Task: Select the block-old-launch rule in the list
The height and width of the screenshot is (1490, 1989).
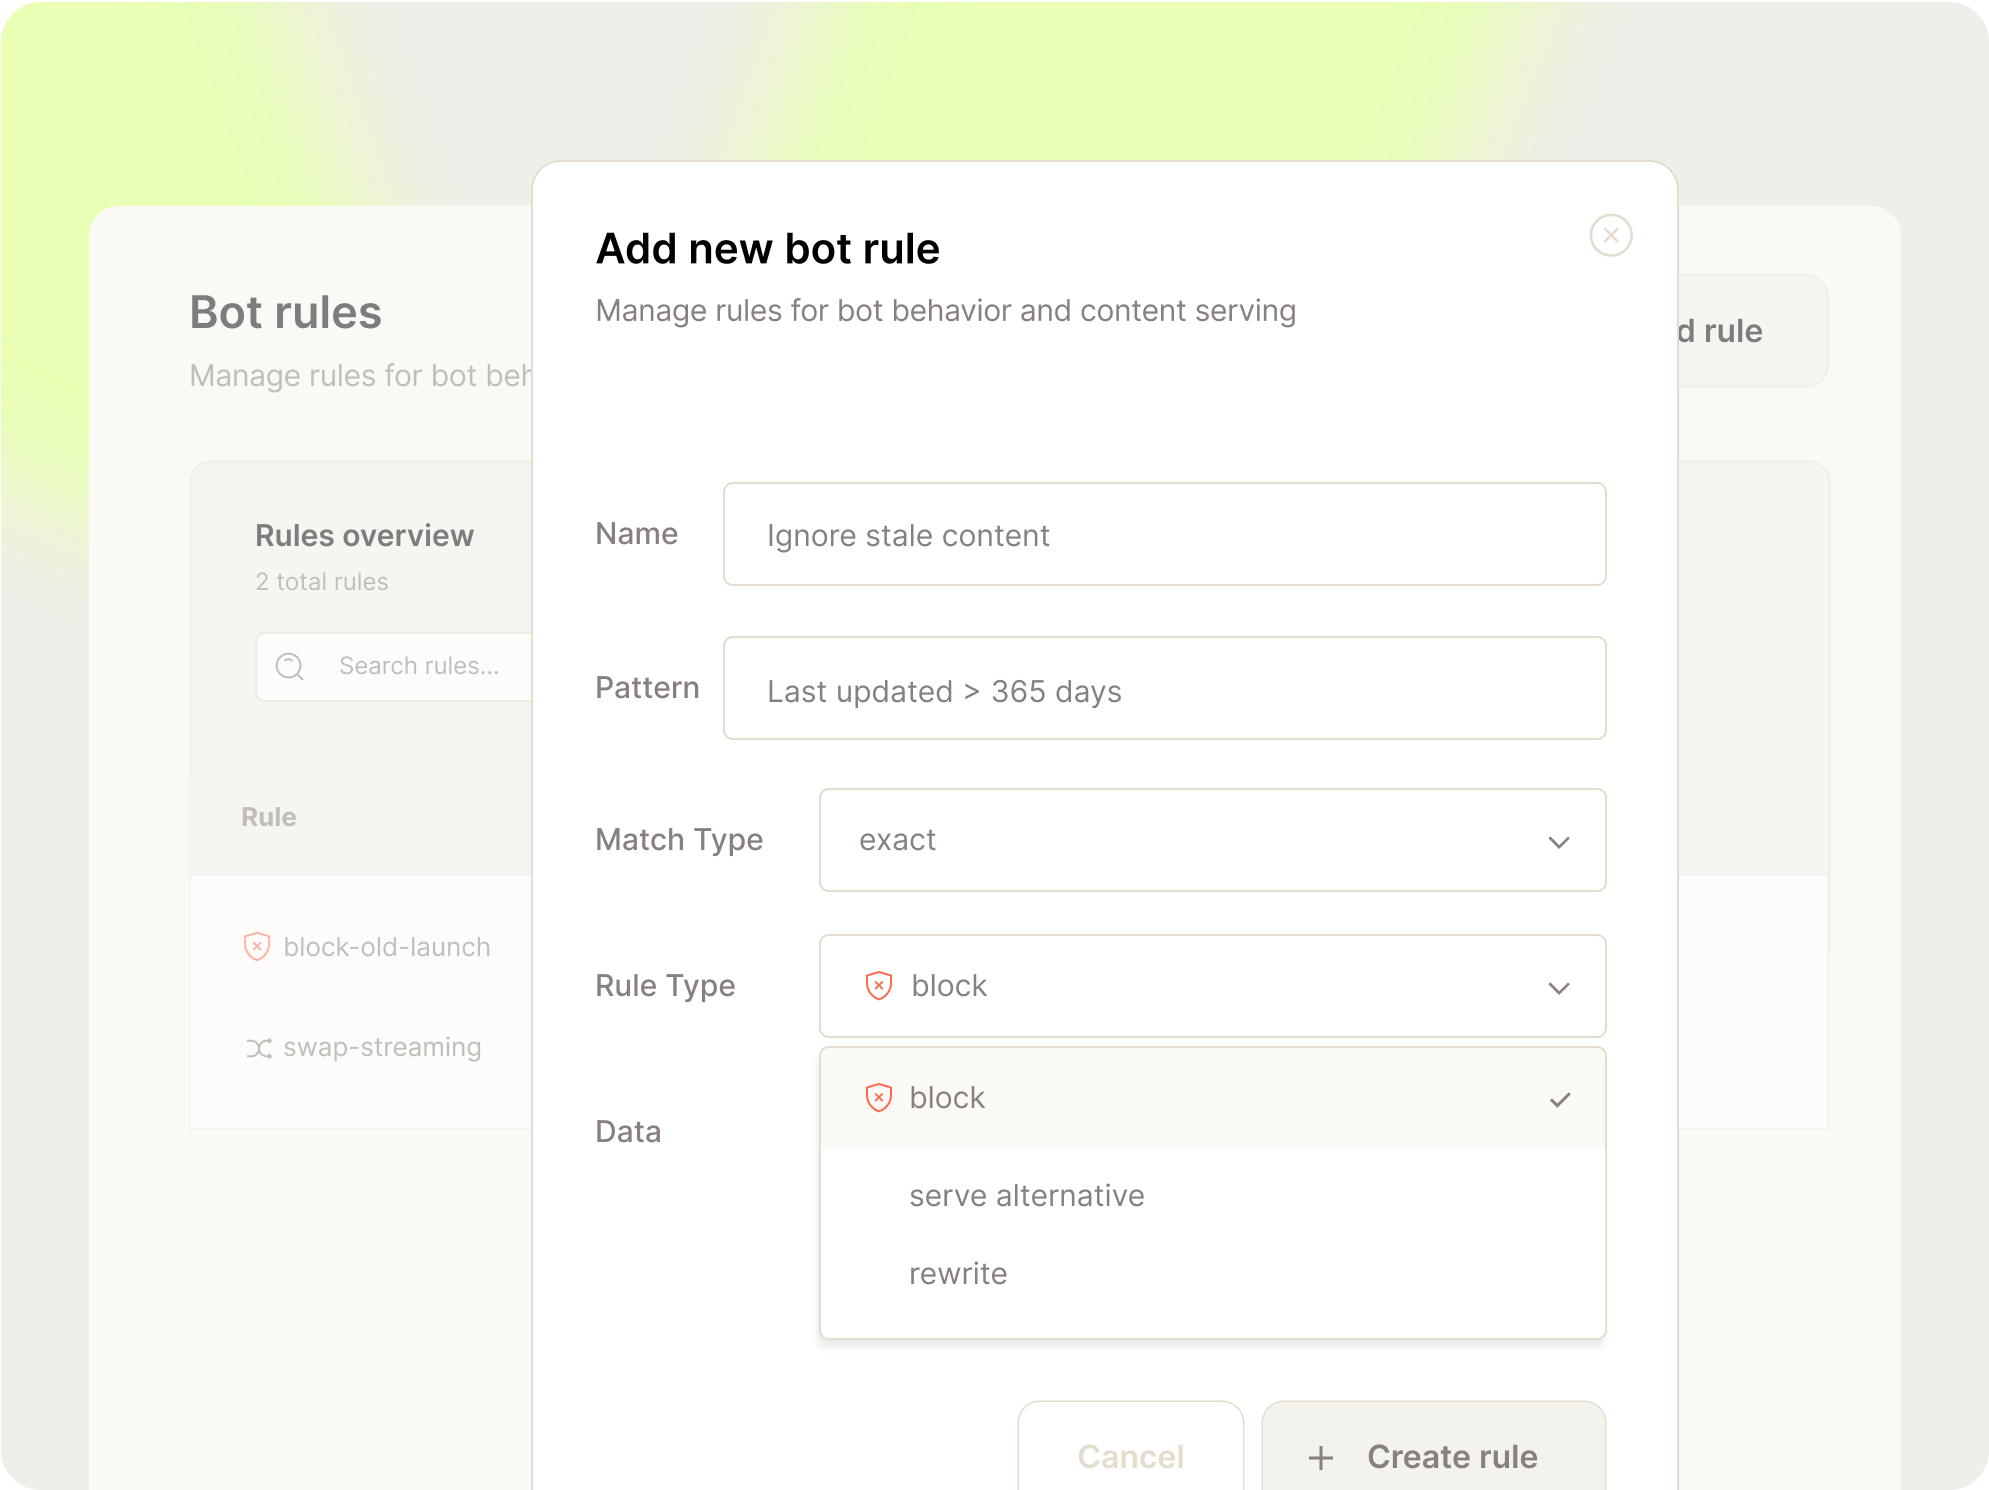Action: point(386,946)
